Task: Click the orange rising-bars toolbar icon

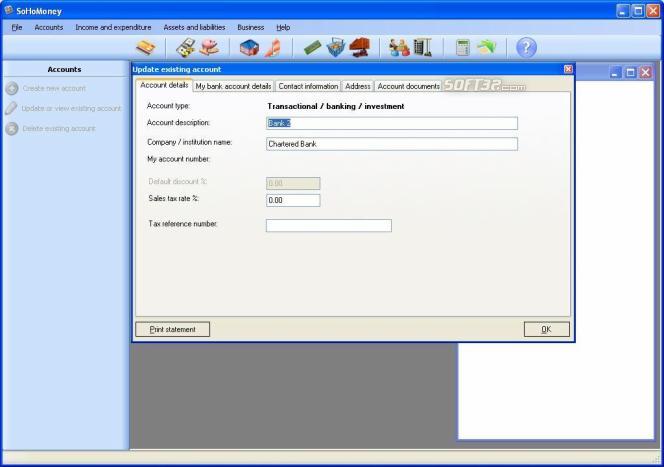Action: (273, 47)
